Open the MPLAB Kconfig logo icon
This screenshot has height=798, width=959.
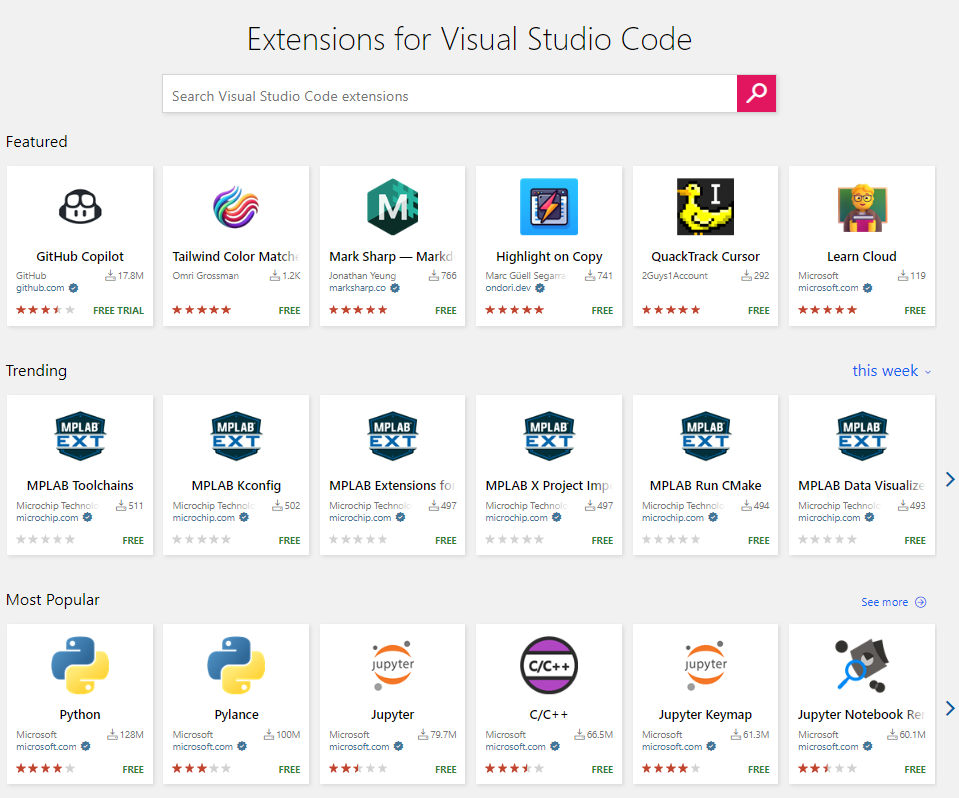coord(236,436)
